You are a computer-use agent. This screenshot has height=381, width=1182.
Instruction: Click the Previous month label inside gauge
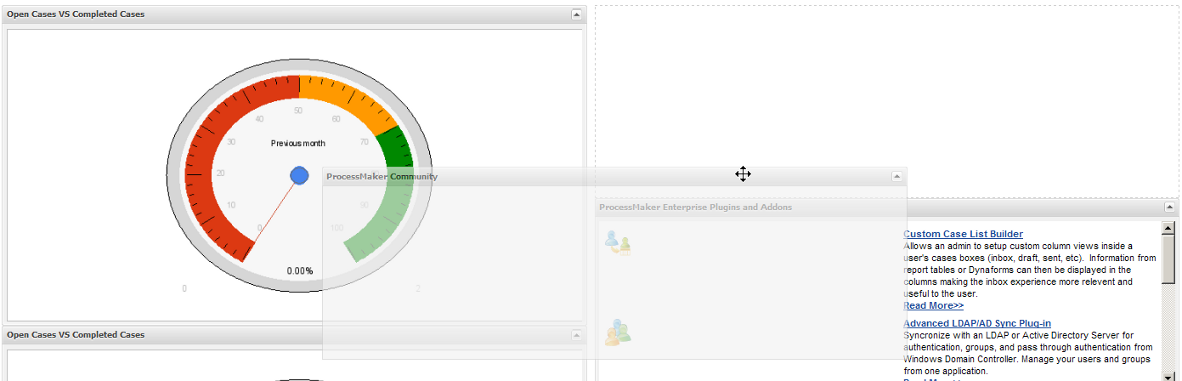tap(298, 143)
